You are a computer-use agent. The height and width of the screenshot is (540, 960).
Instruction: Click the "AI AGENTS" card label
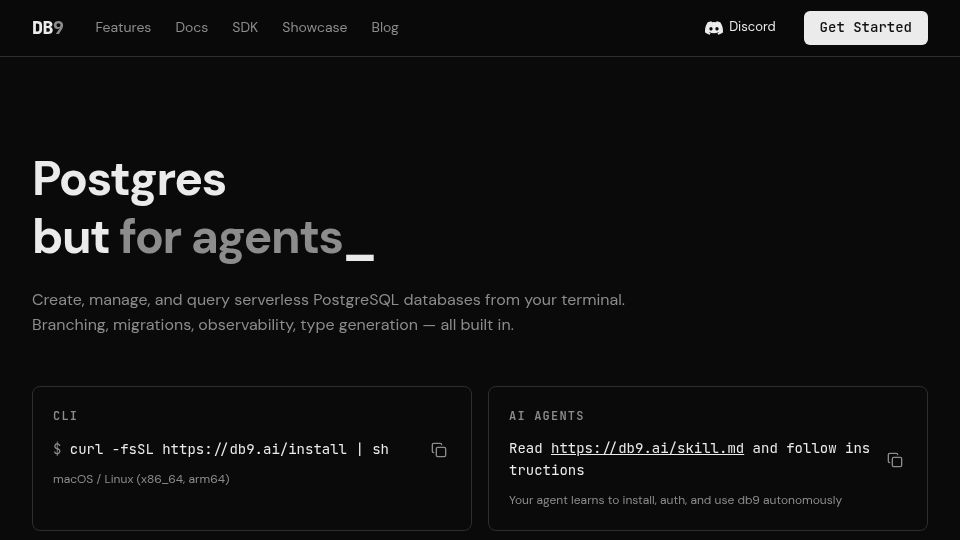[546, 416]
